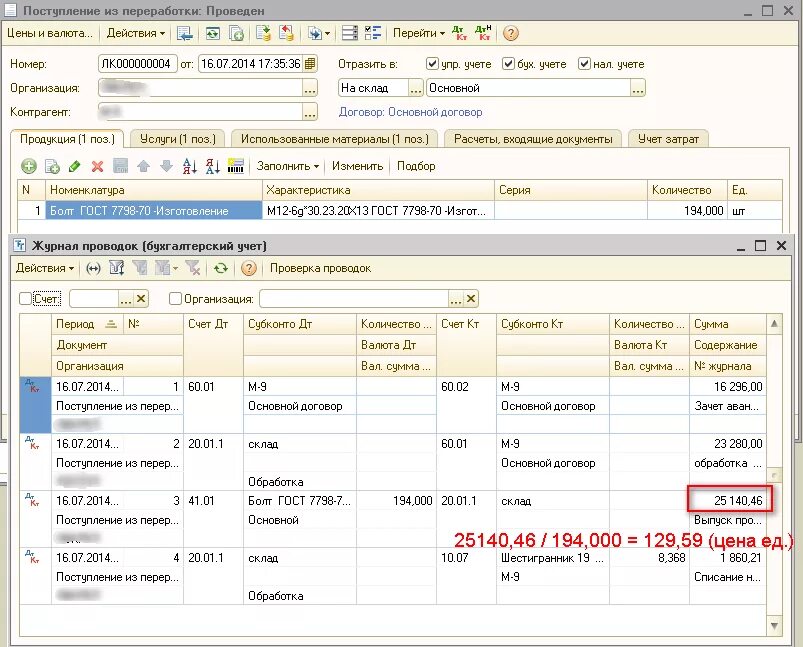803x647 pixels.
Task: Click the document toolbar icon left of refresh
Action: click(184, 33)
